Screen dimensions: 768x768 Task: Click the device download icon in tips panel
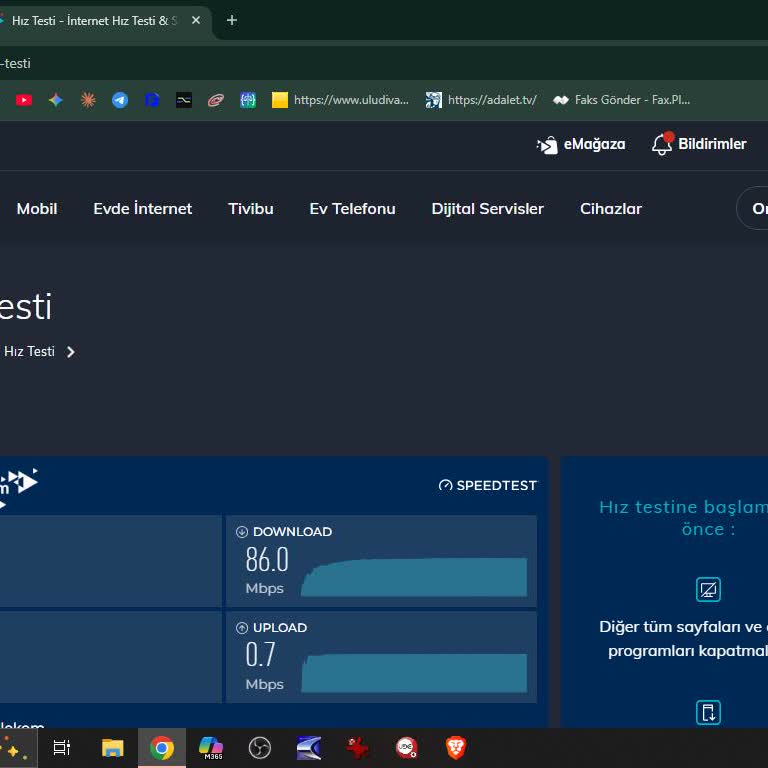[708, 712]
